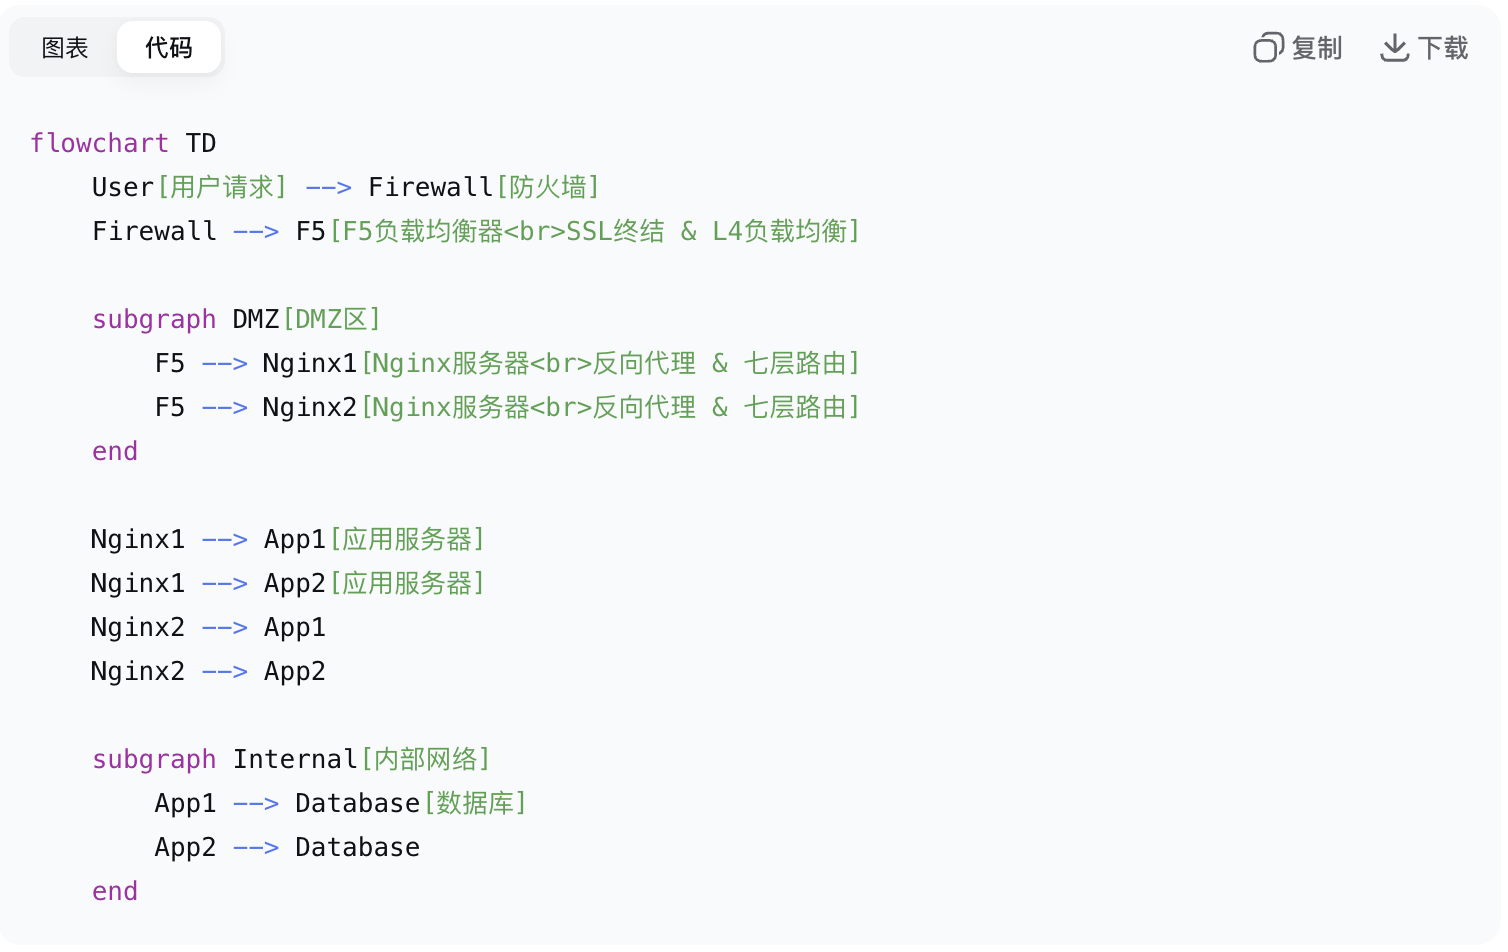Click the Nginx1[Nginx服务器] definition text
This screenshot has width=1508, height=952.
coord(560,363)
